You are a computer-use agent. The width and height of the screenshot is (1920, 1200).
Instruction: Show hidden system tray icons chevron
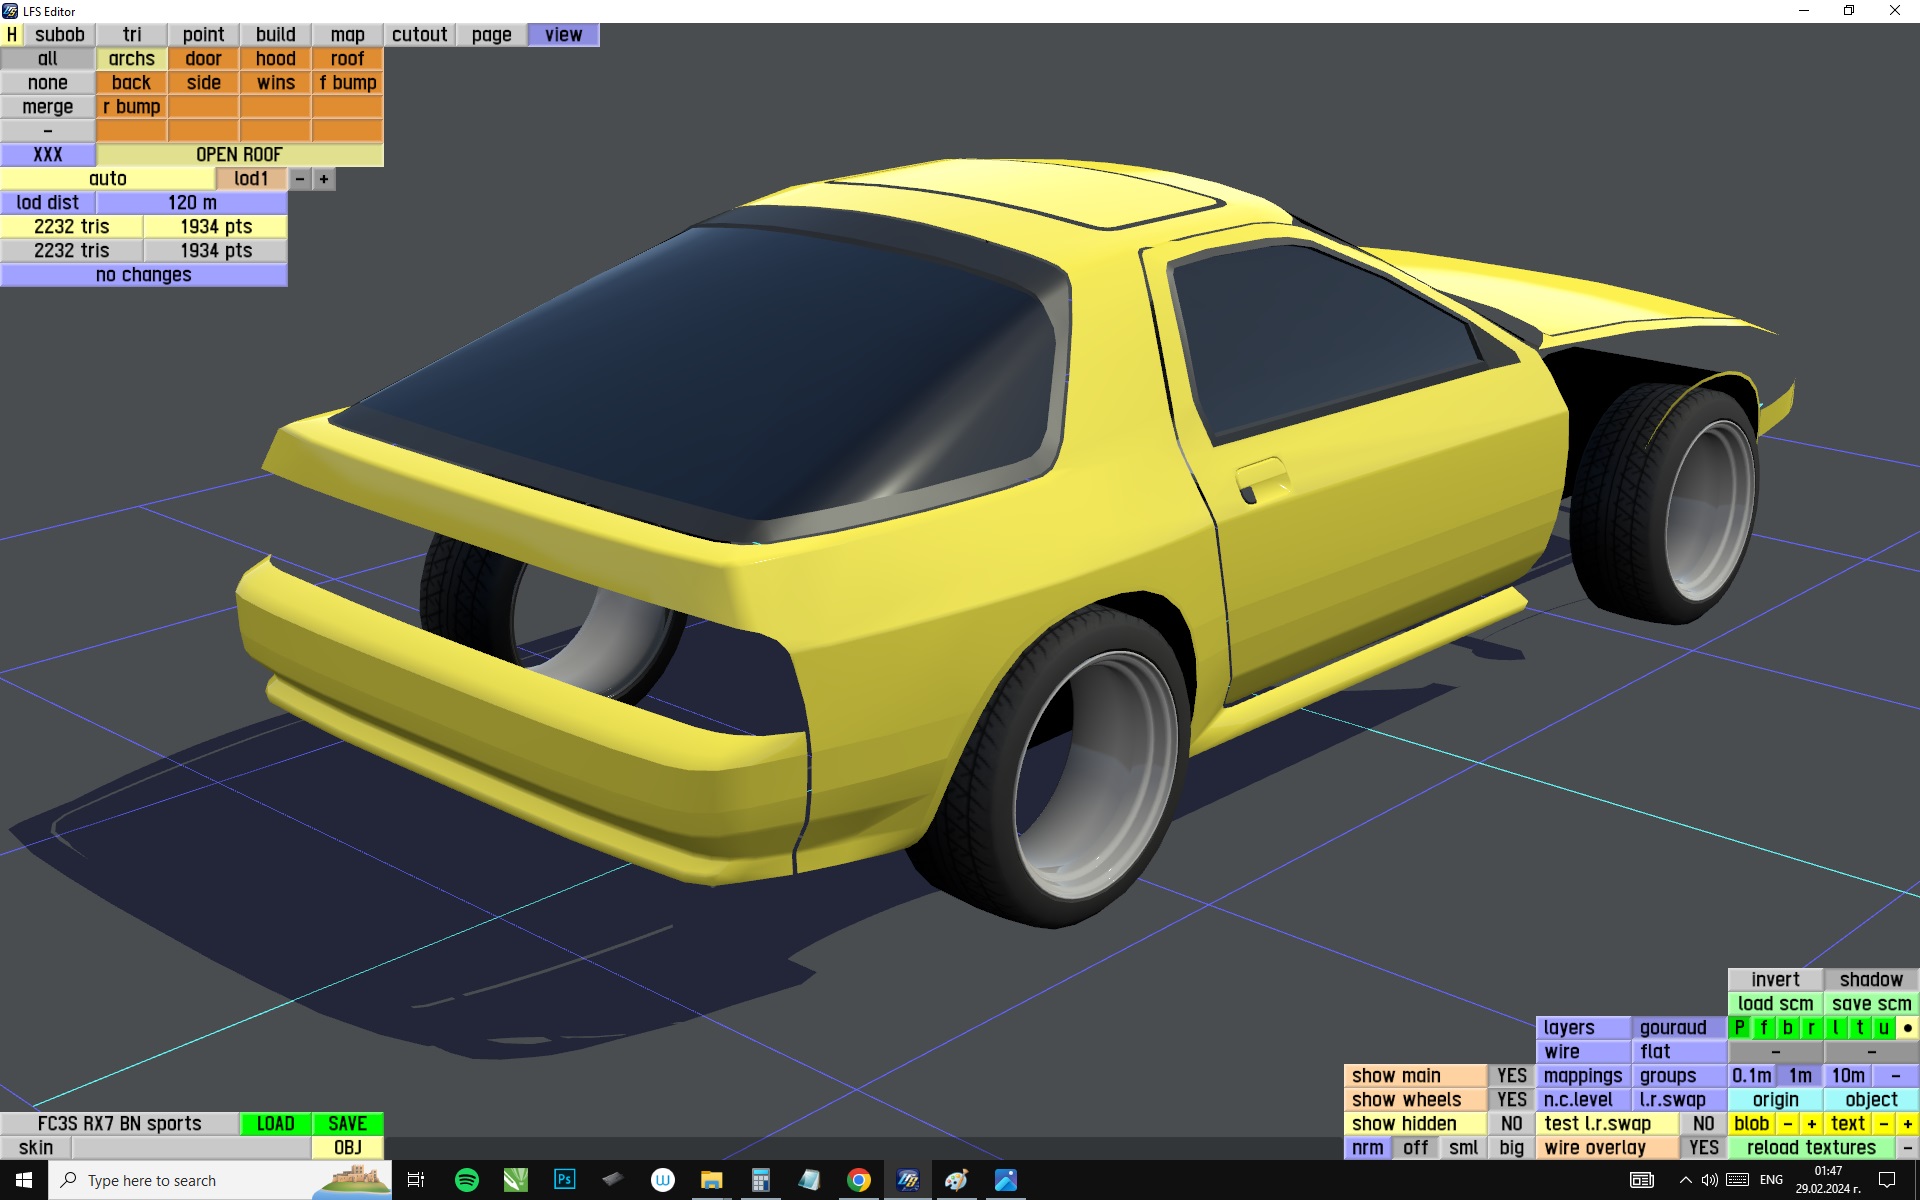pos(1685,1180)
